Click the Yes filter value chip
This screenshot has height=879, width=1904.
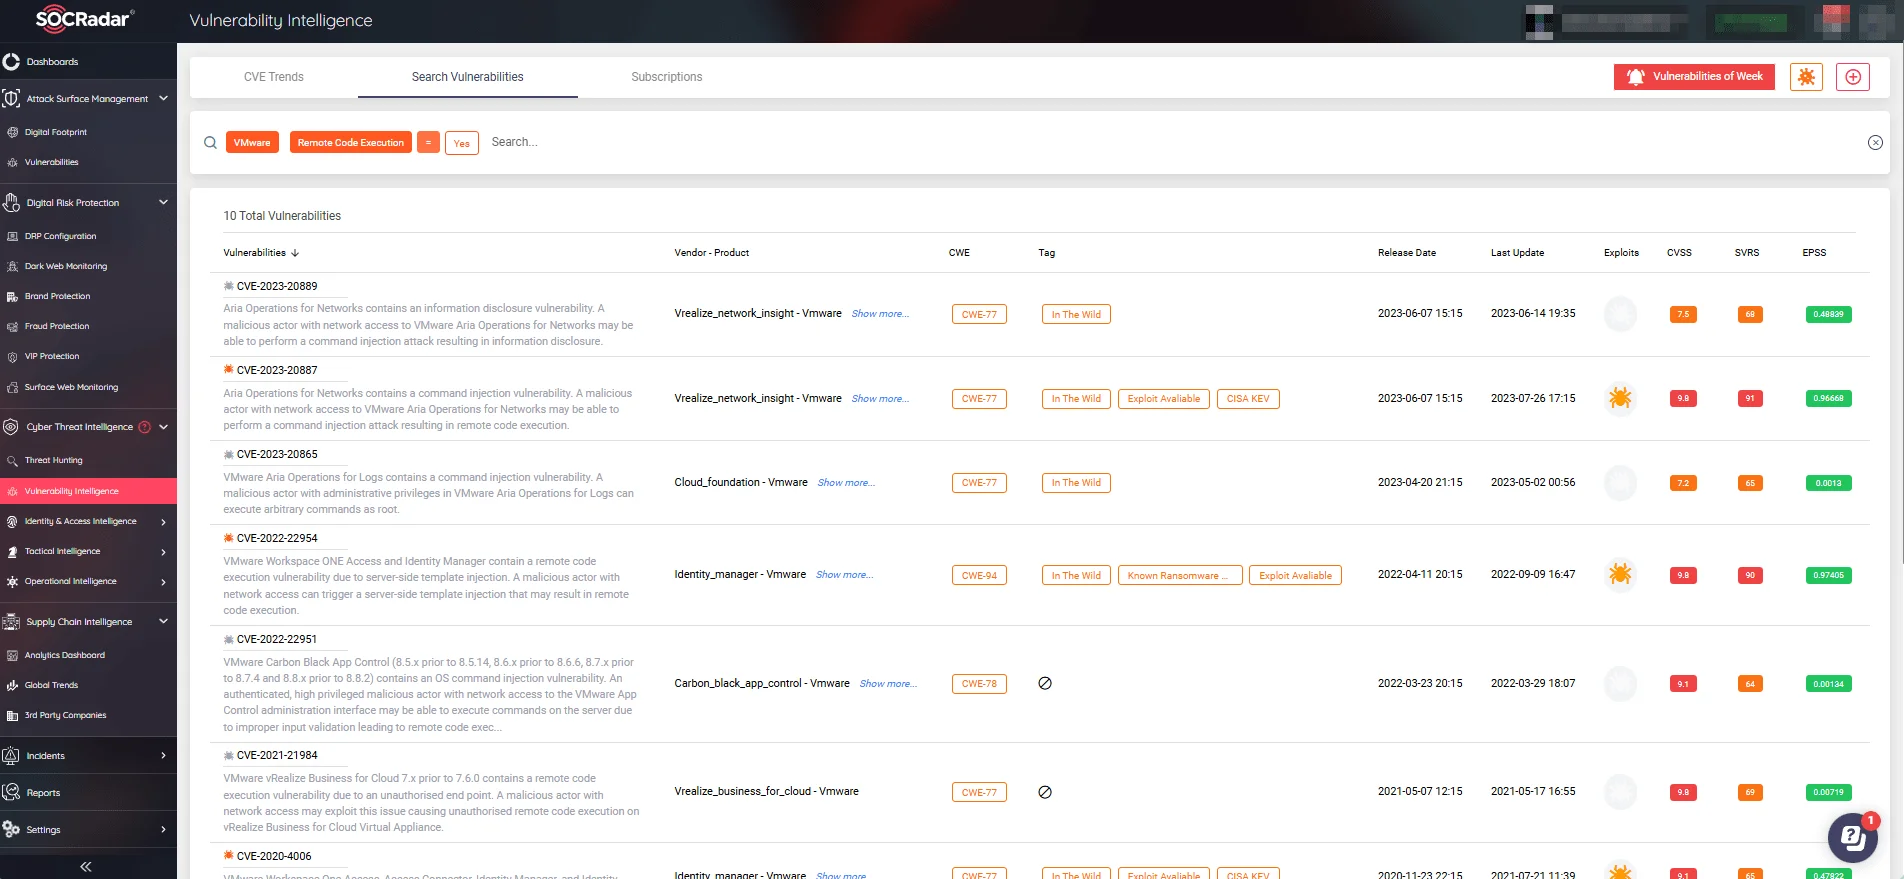[461, 143]
